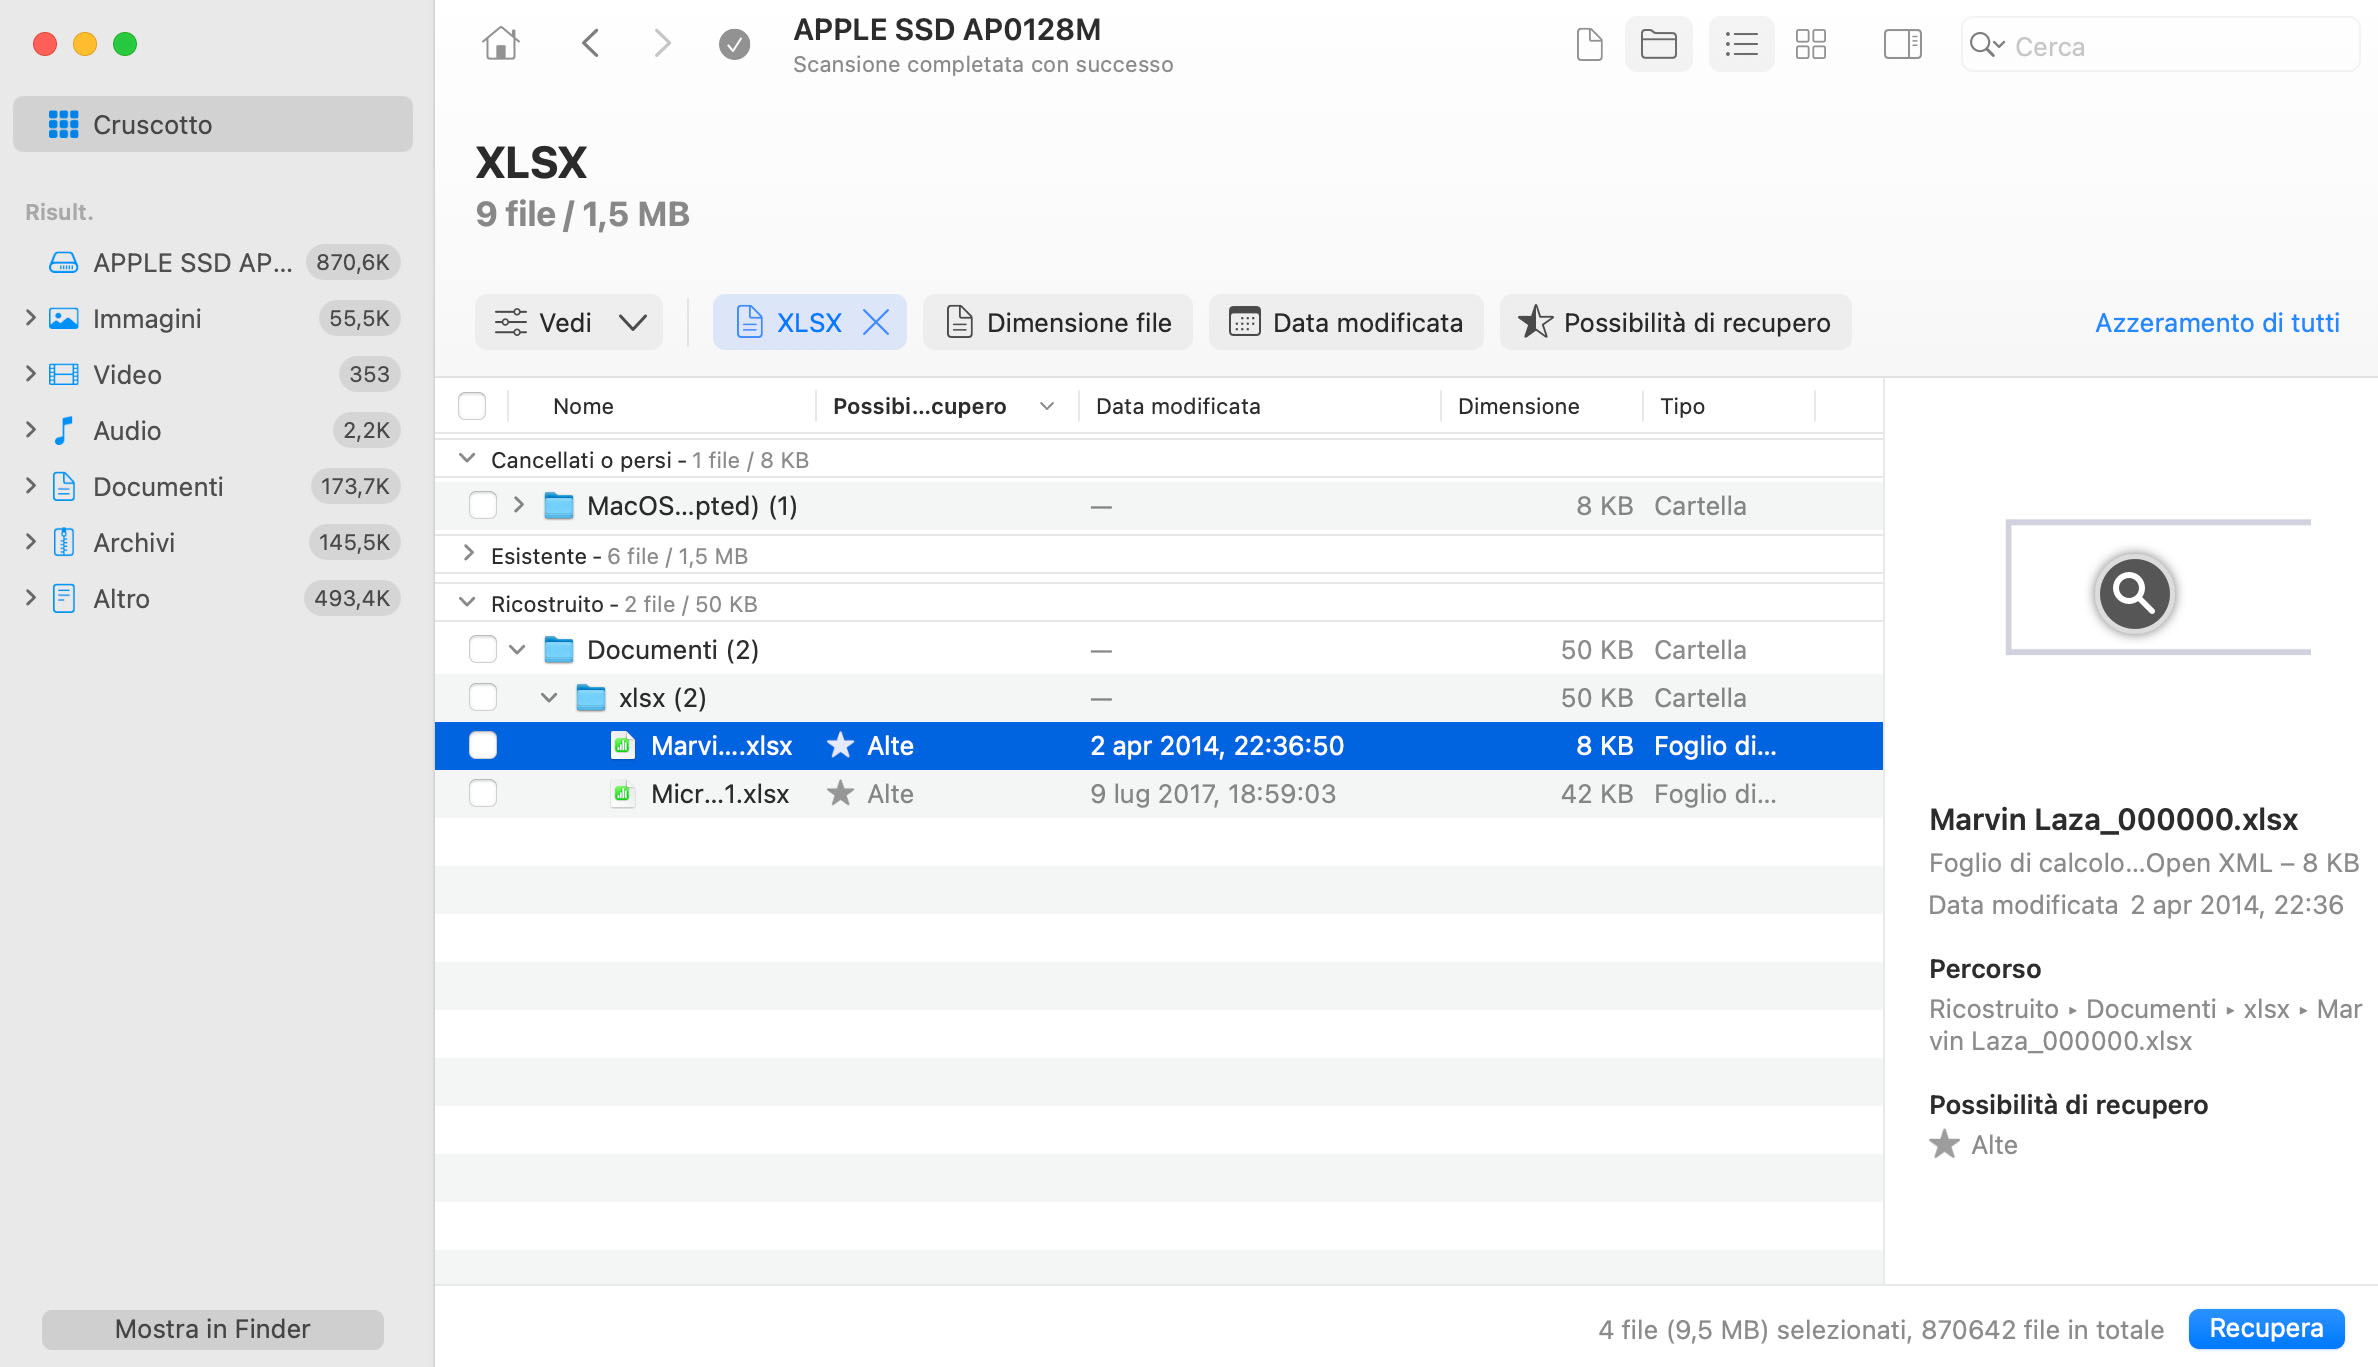Select APPLE SSD AP... in sidebar
Screen dimensions: 2378x1367
(193, 262)
